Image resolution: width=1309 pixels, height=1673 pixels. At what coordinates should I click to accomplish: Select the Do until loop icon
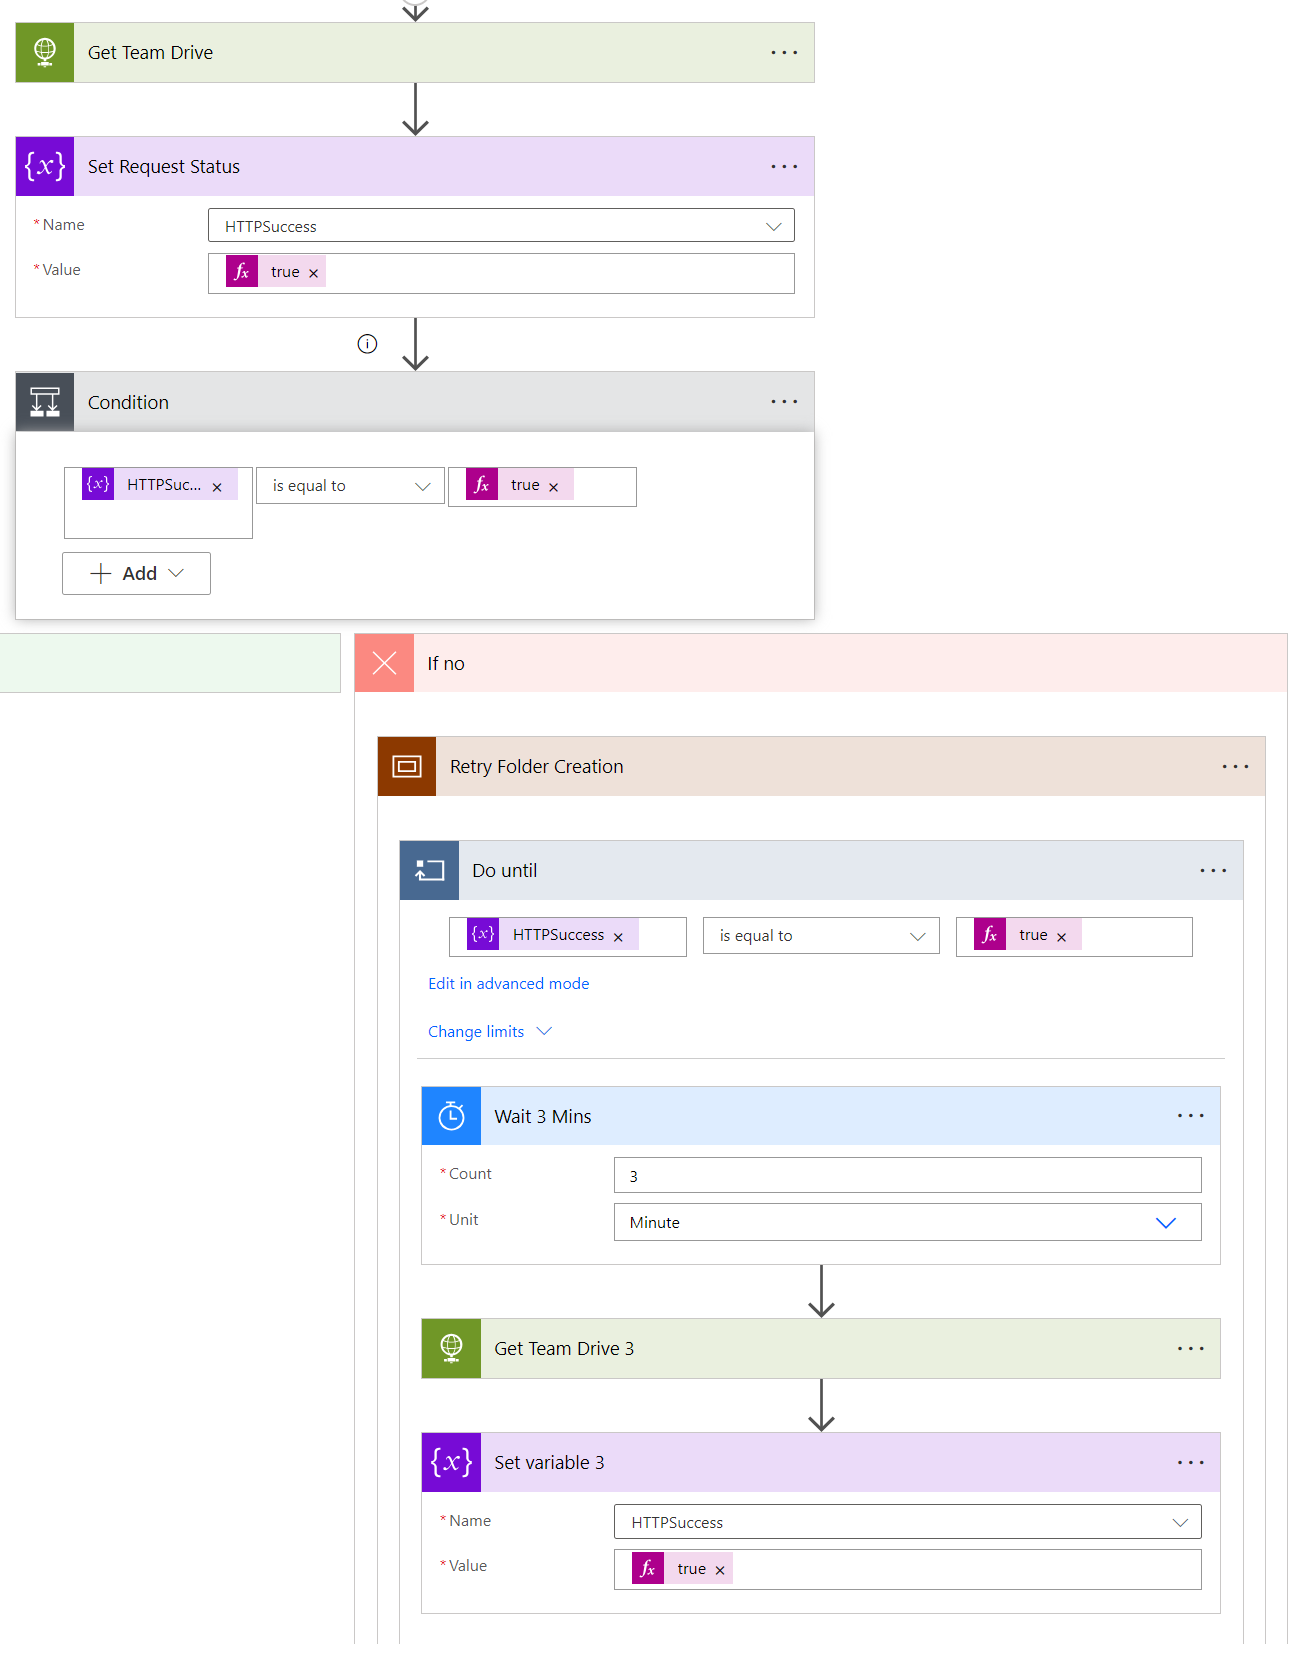(428, 870)
